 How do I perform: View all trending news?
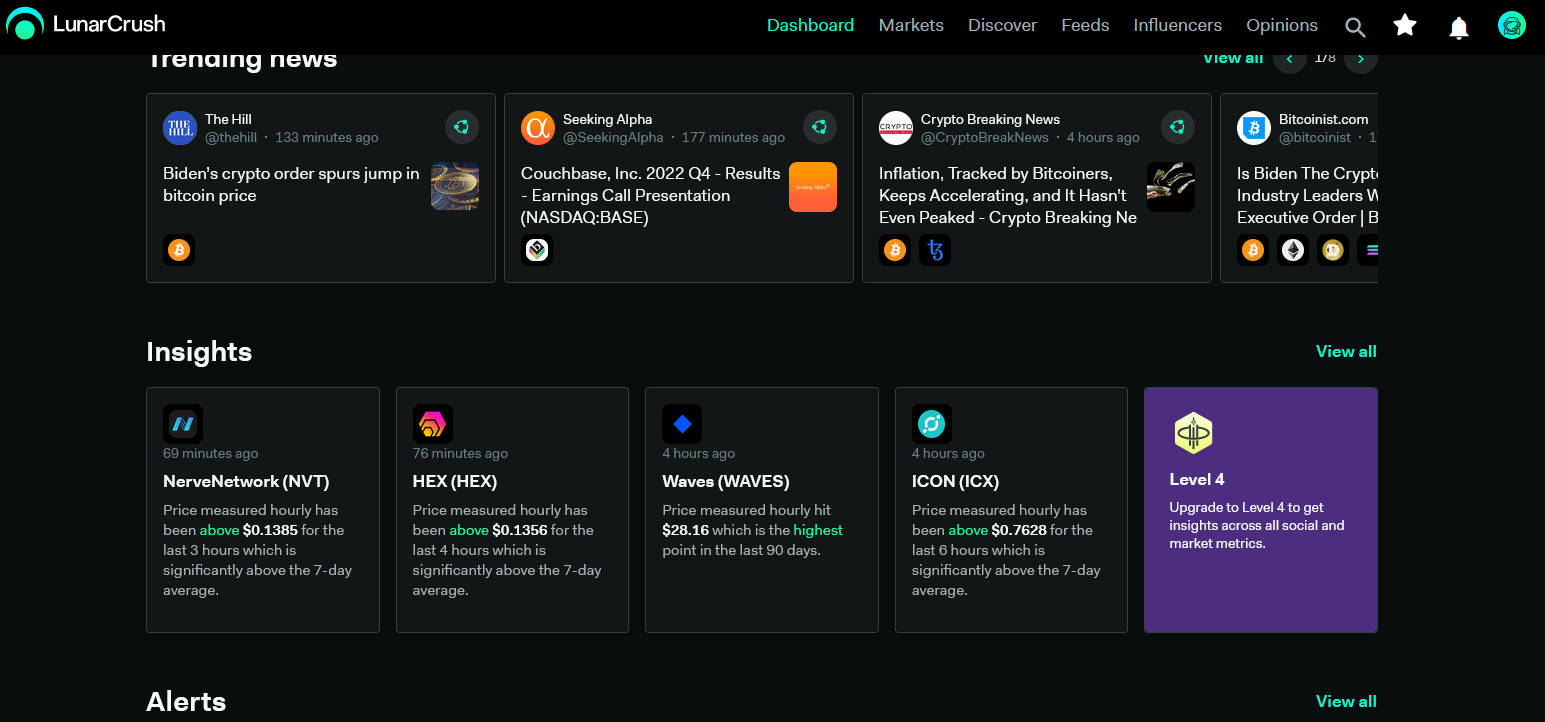point(1233,59)
